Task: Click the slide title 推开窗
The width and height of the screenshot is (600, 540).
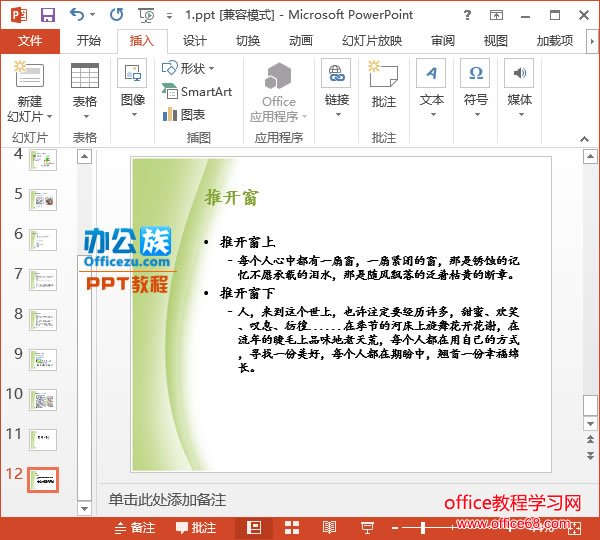Action: [x=232, y=197]
